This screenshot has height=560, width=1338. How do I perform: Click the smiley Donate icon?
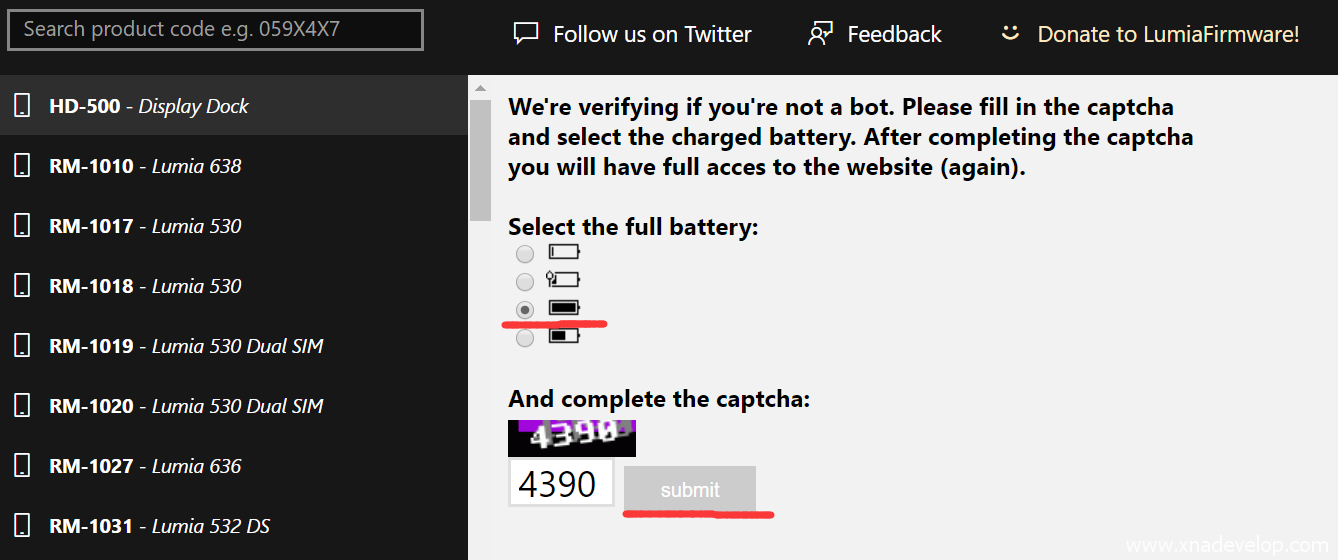[x=1010, y=34]
